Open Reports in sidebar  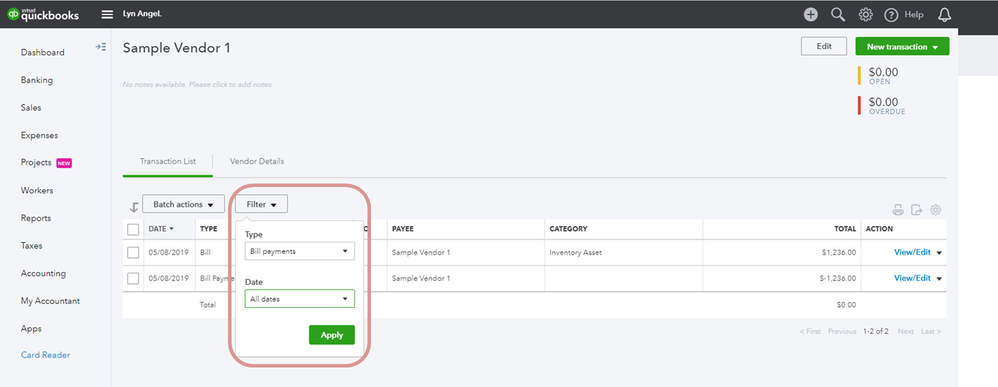pos(36,218)
